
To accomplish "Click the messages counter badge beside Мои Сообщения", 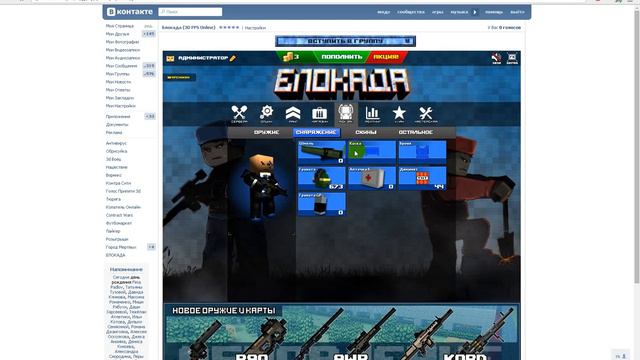I will pyautogui.click(x=149, y=66).
